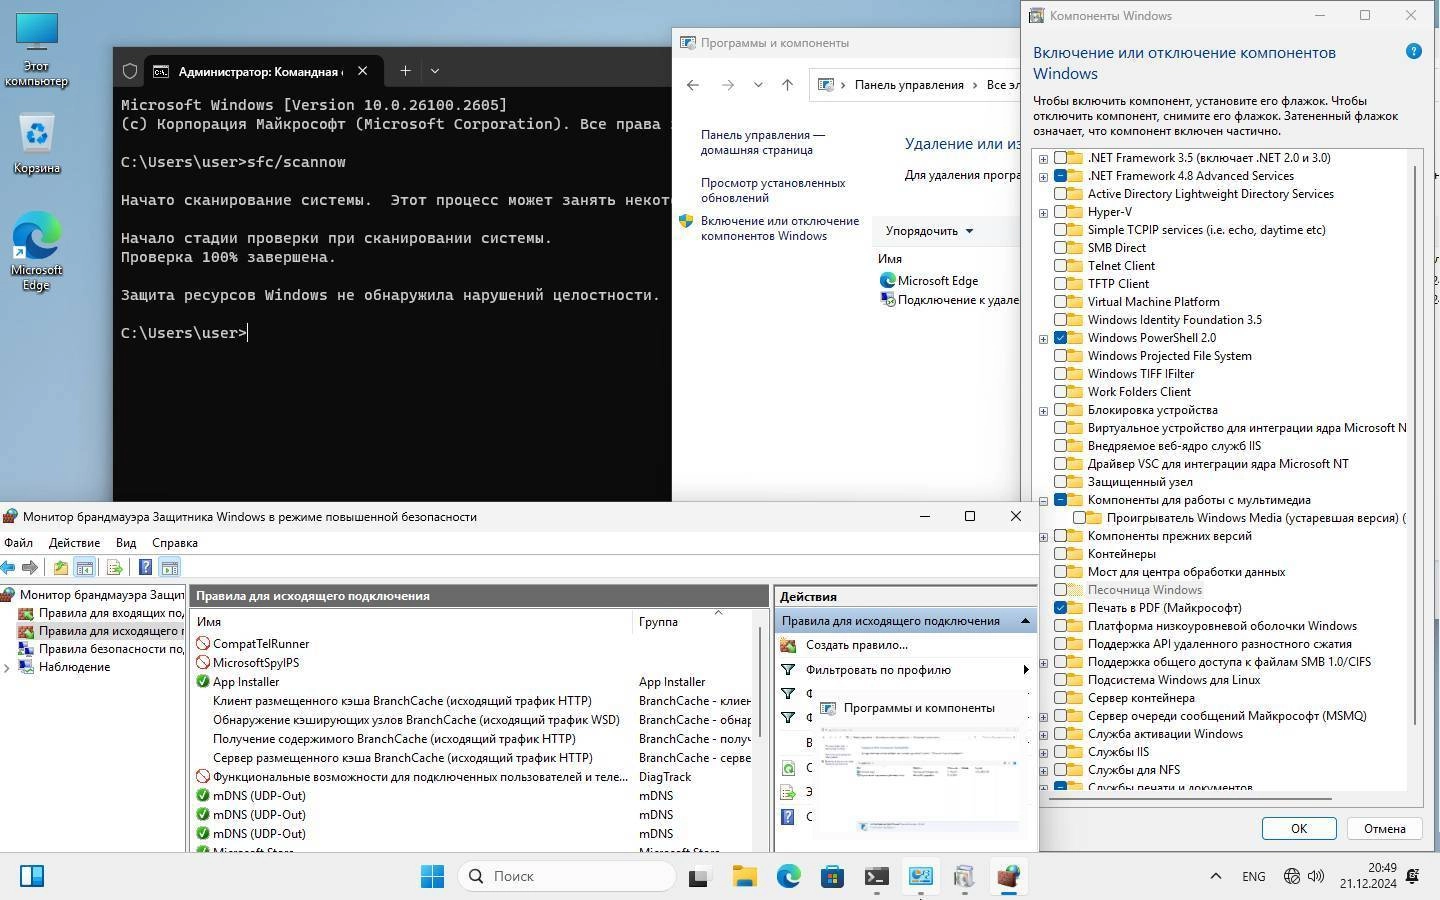Open a new Command Prompt tab with plus
Viewport: 1440px width, 900px height.
tap(405, 71)
